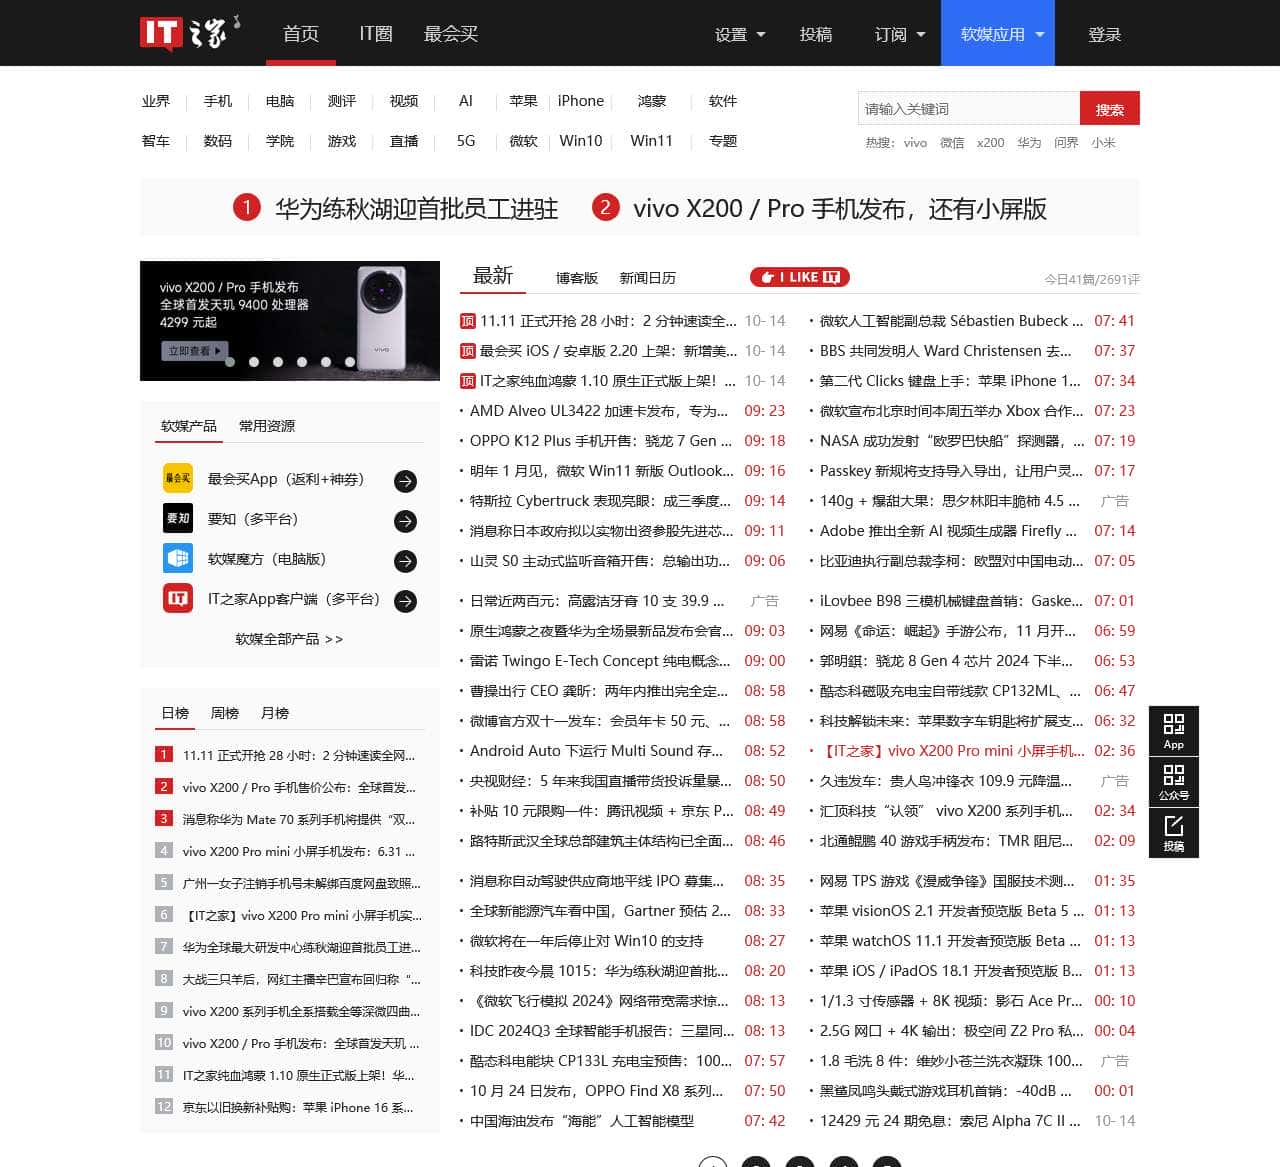Open headline vivo X200 / Pro 手机发布
The image size is (1280, 1167).
point(840,208)
